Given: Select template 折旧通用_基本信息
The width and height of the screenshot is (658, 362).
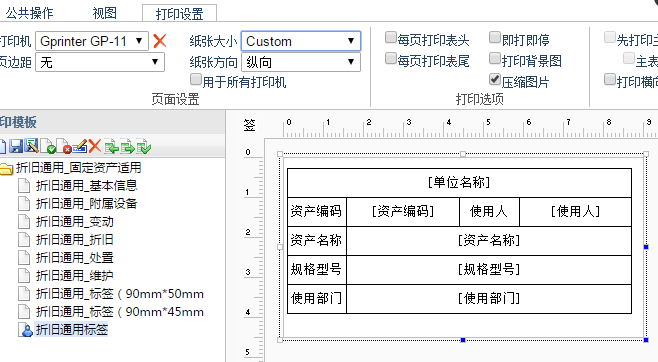Looking at the screenshot, I should pos(86,185).
